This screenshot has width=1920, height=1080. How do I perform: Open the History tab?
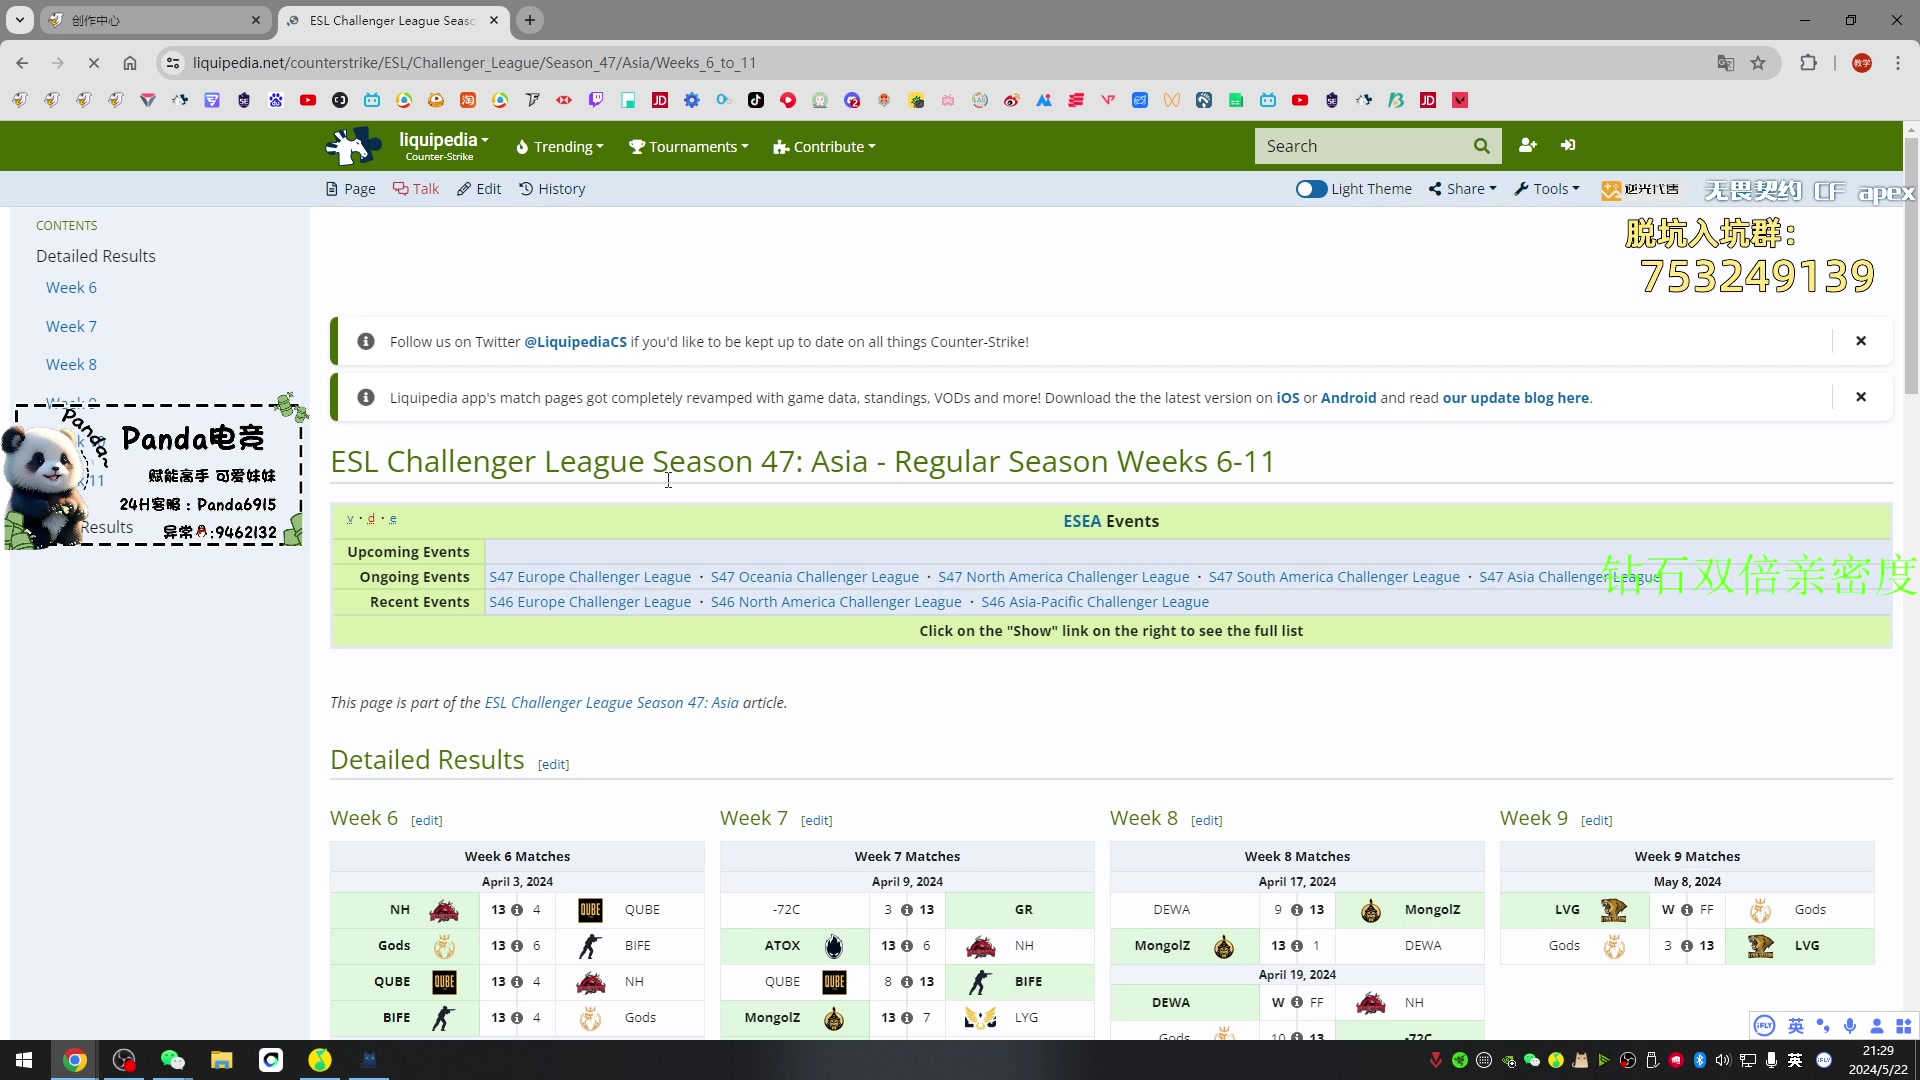[x=559, y=189]
